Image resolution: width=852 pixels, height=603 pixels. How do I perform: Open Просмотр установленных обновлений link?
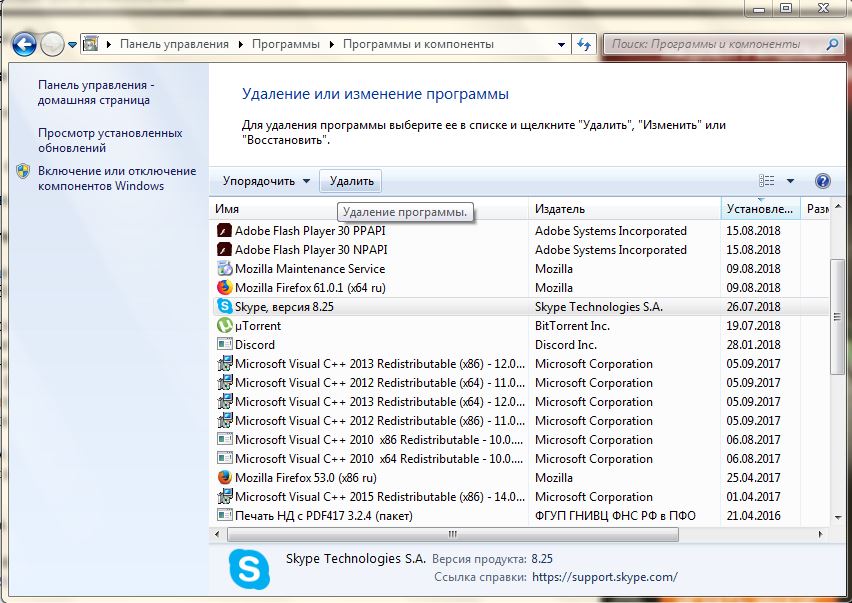(110, 140)
